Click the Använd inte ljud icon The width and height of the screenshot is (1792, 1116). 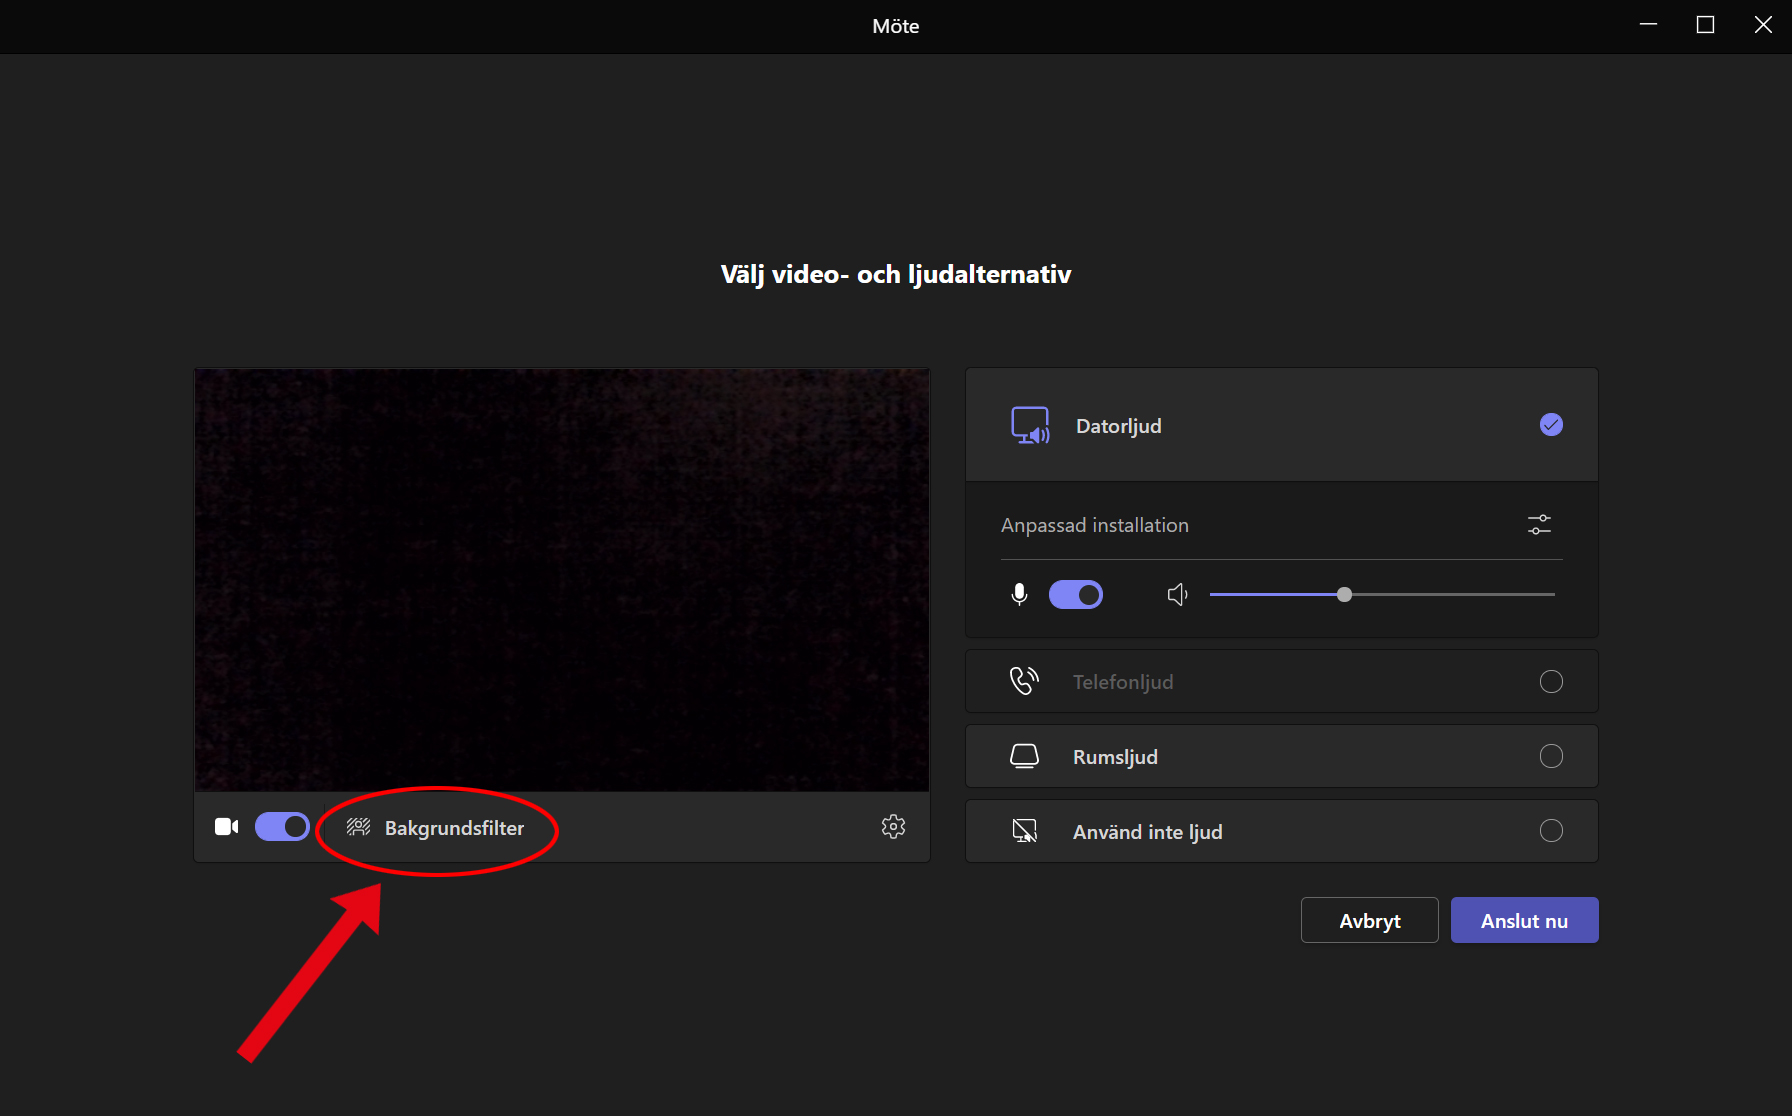(x=1024, y=831)
